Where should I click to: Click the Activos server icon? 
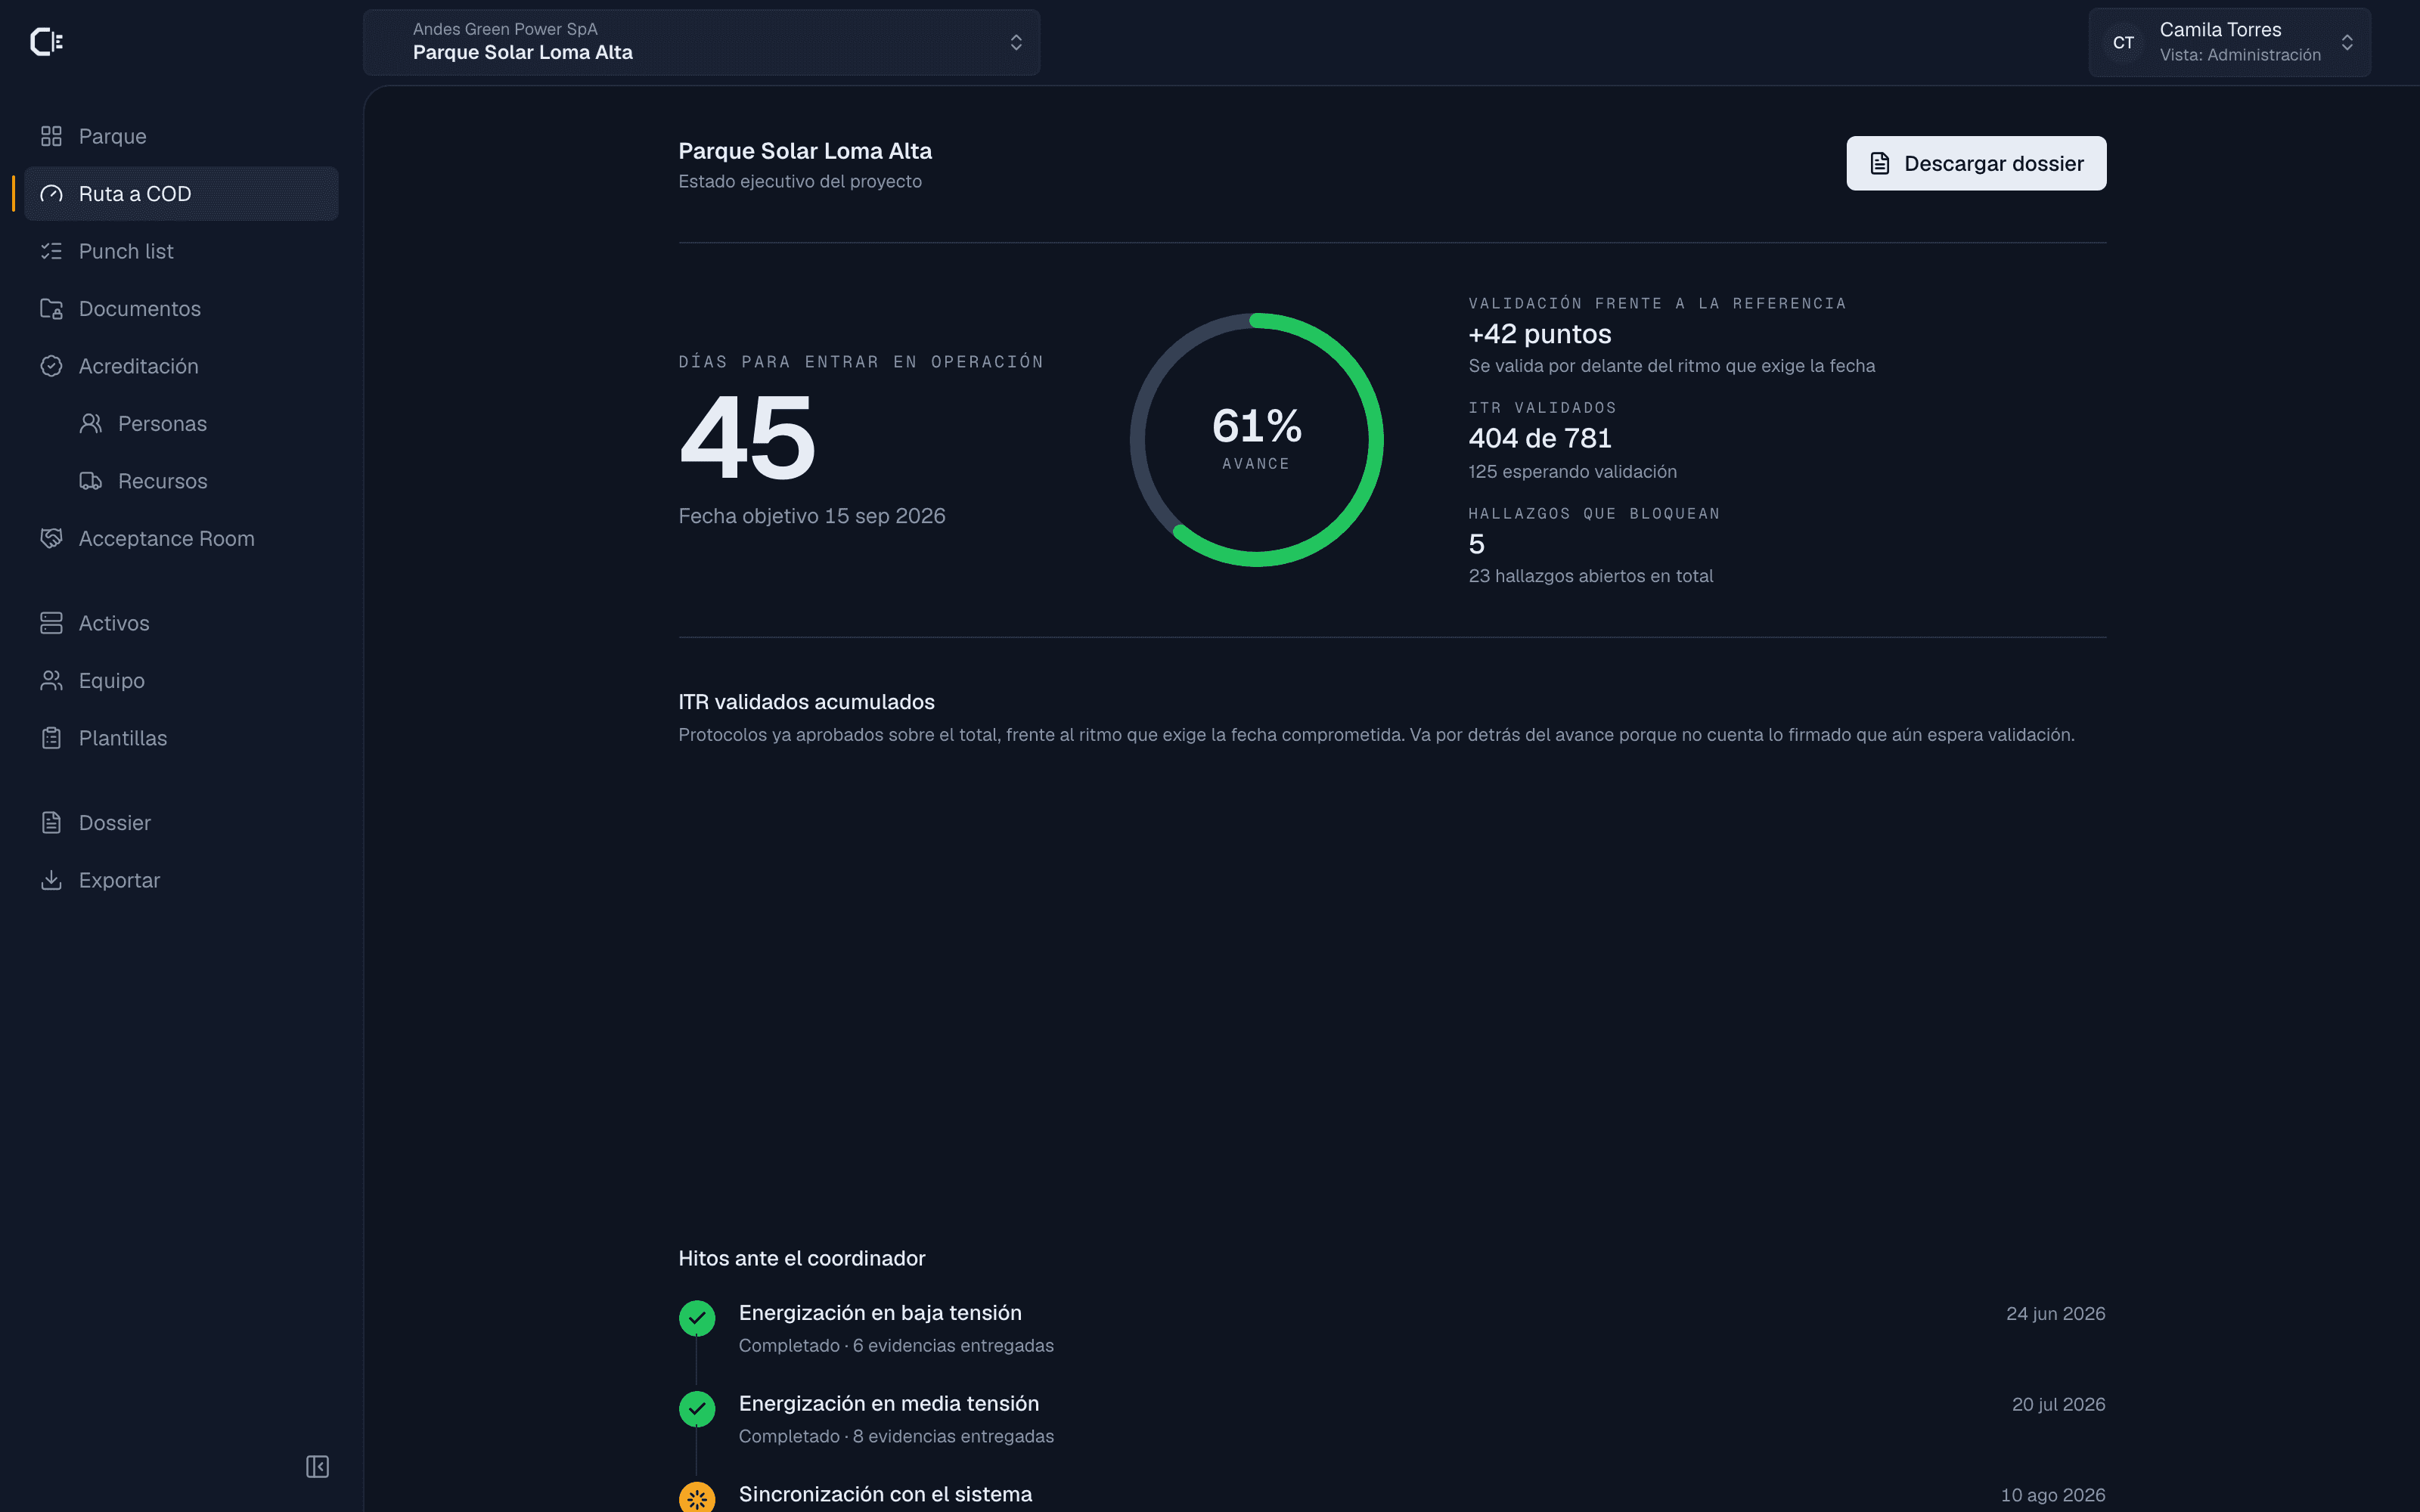coord(51,623)
